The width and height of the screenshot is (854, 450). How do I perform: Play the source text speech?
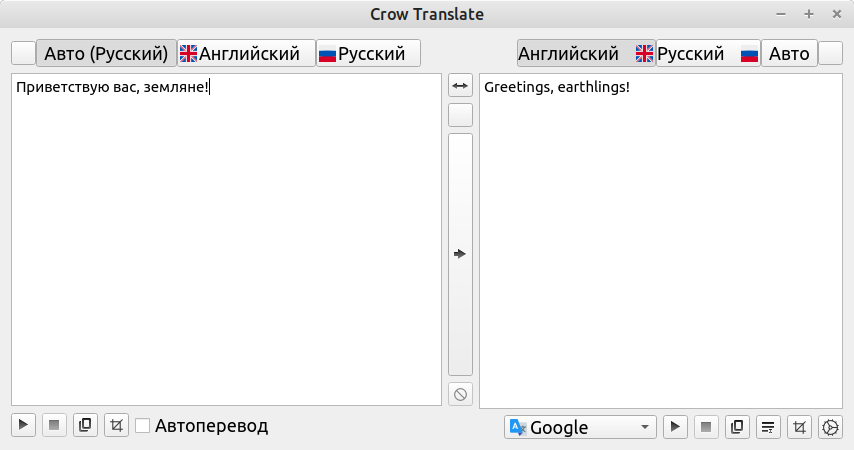[23, 425]
